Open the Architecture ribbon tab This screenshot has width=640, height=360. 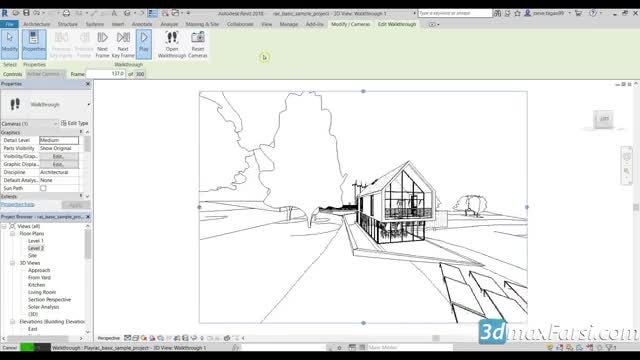[x=37, y=24]
